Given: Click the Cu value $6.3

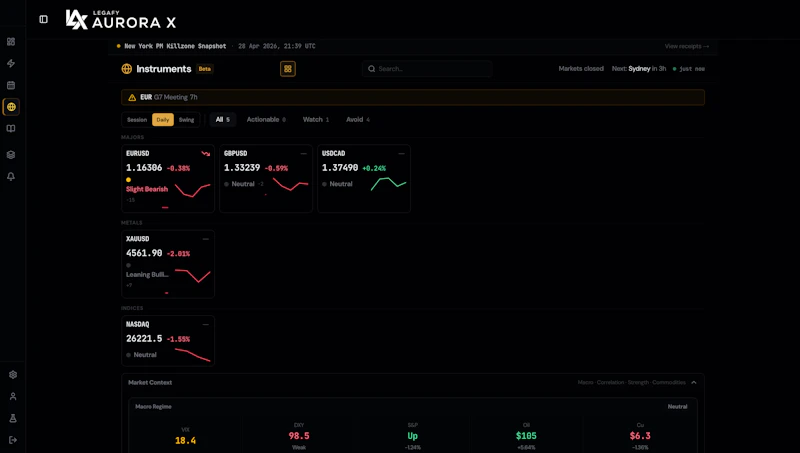Looking at the screenshot, I should [x=640, y=436].
